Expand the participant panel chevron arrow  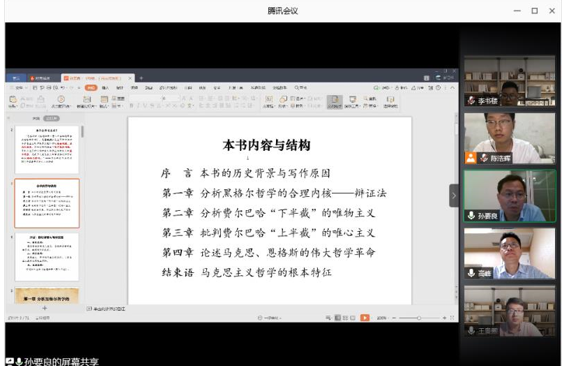click(454, 196)
